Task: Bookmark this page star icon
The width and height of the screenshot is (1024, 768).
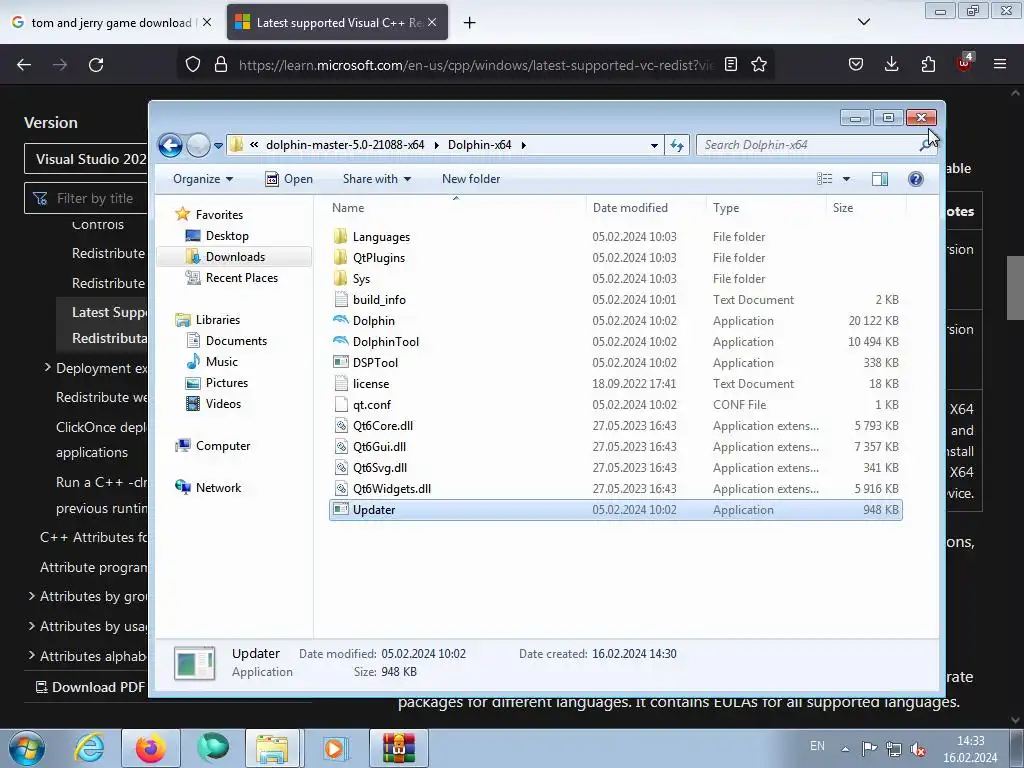Action: tap(758, 65)
